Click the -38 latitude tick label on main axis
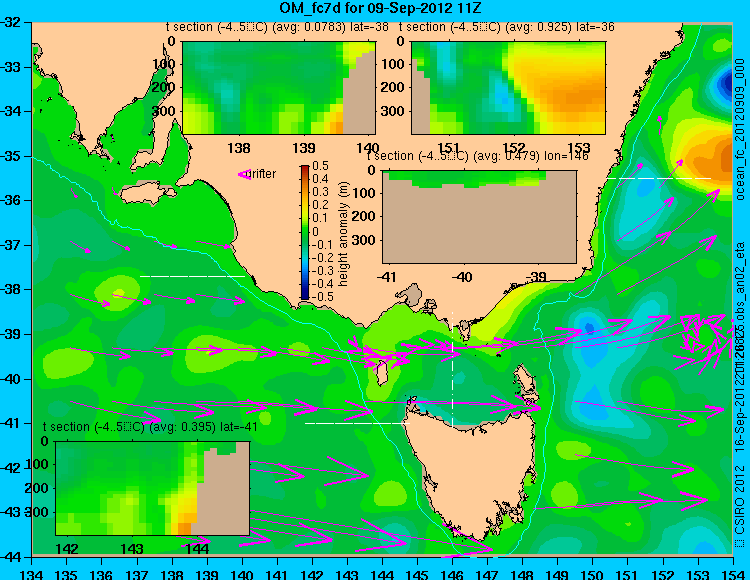The width and height of the screenshot is (750, 580). 11,290
